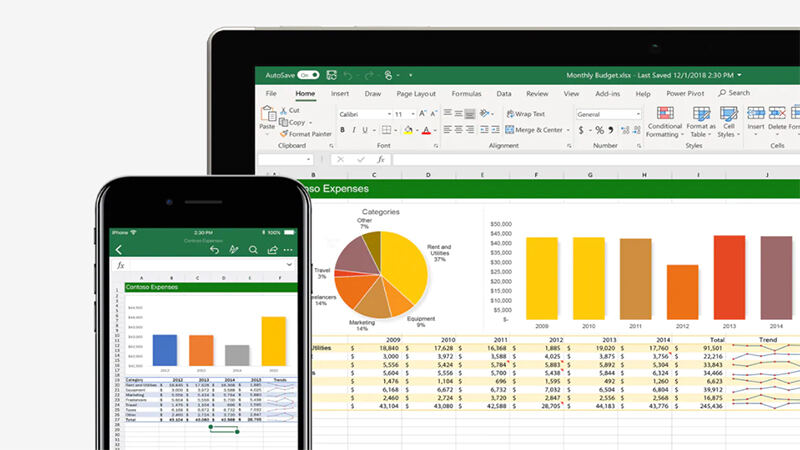Toggle Italic formatting
This screenshot has width=800, height=450.
(x=354, y=130)
